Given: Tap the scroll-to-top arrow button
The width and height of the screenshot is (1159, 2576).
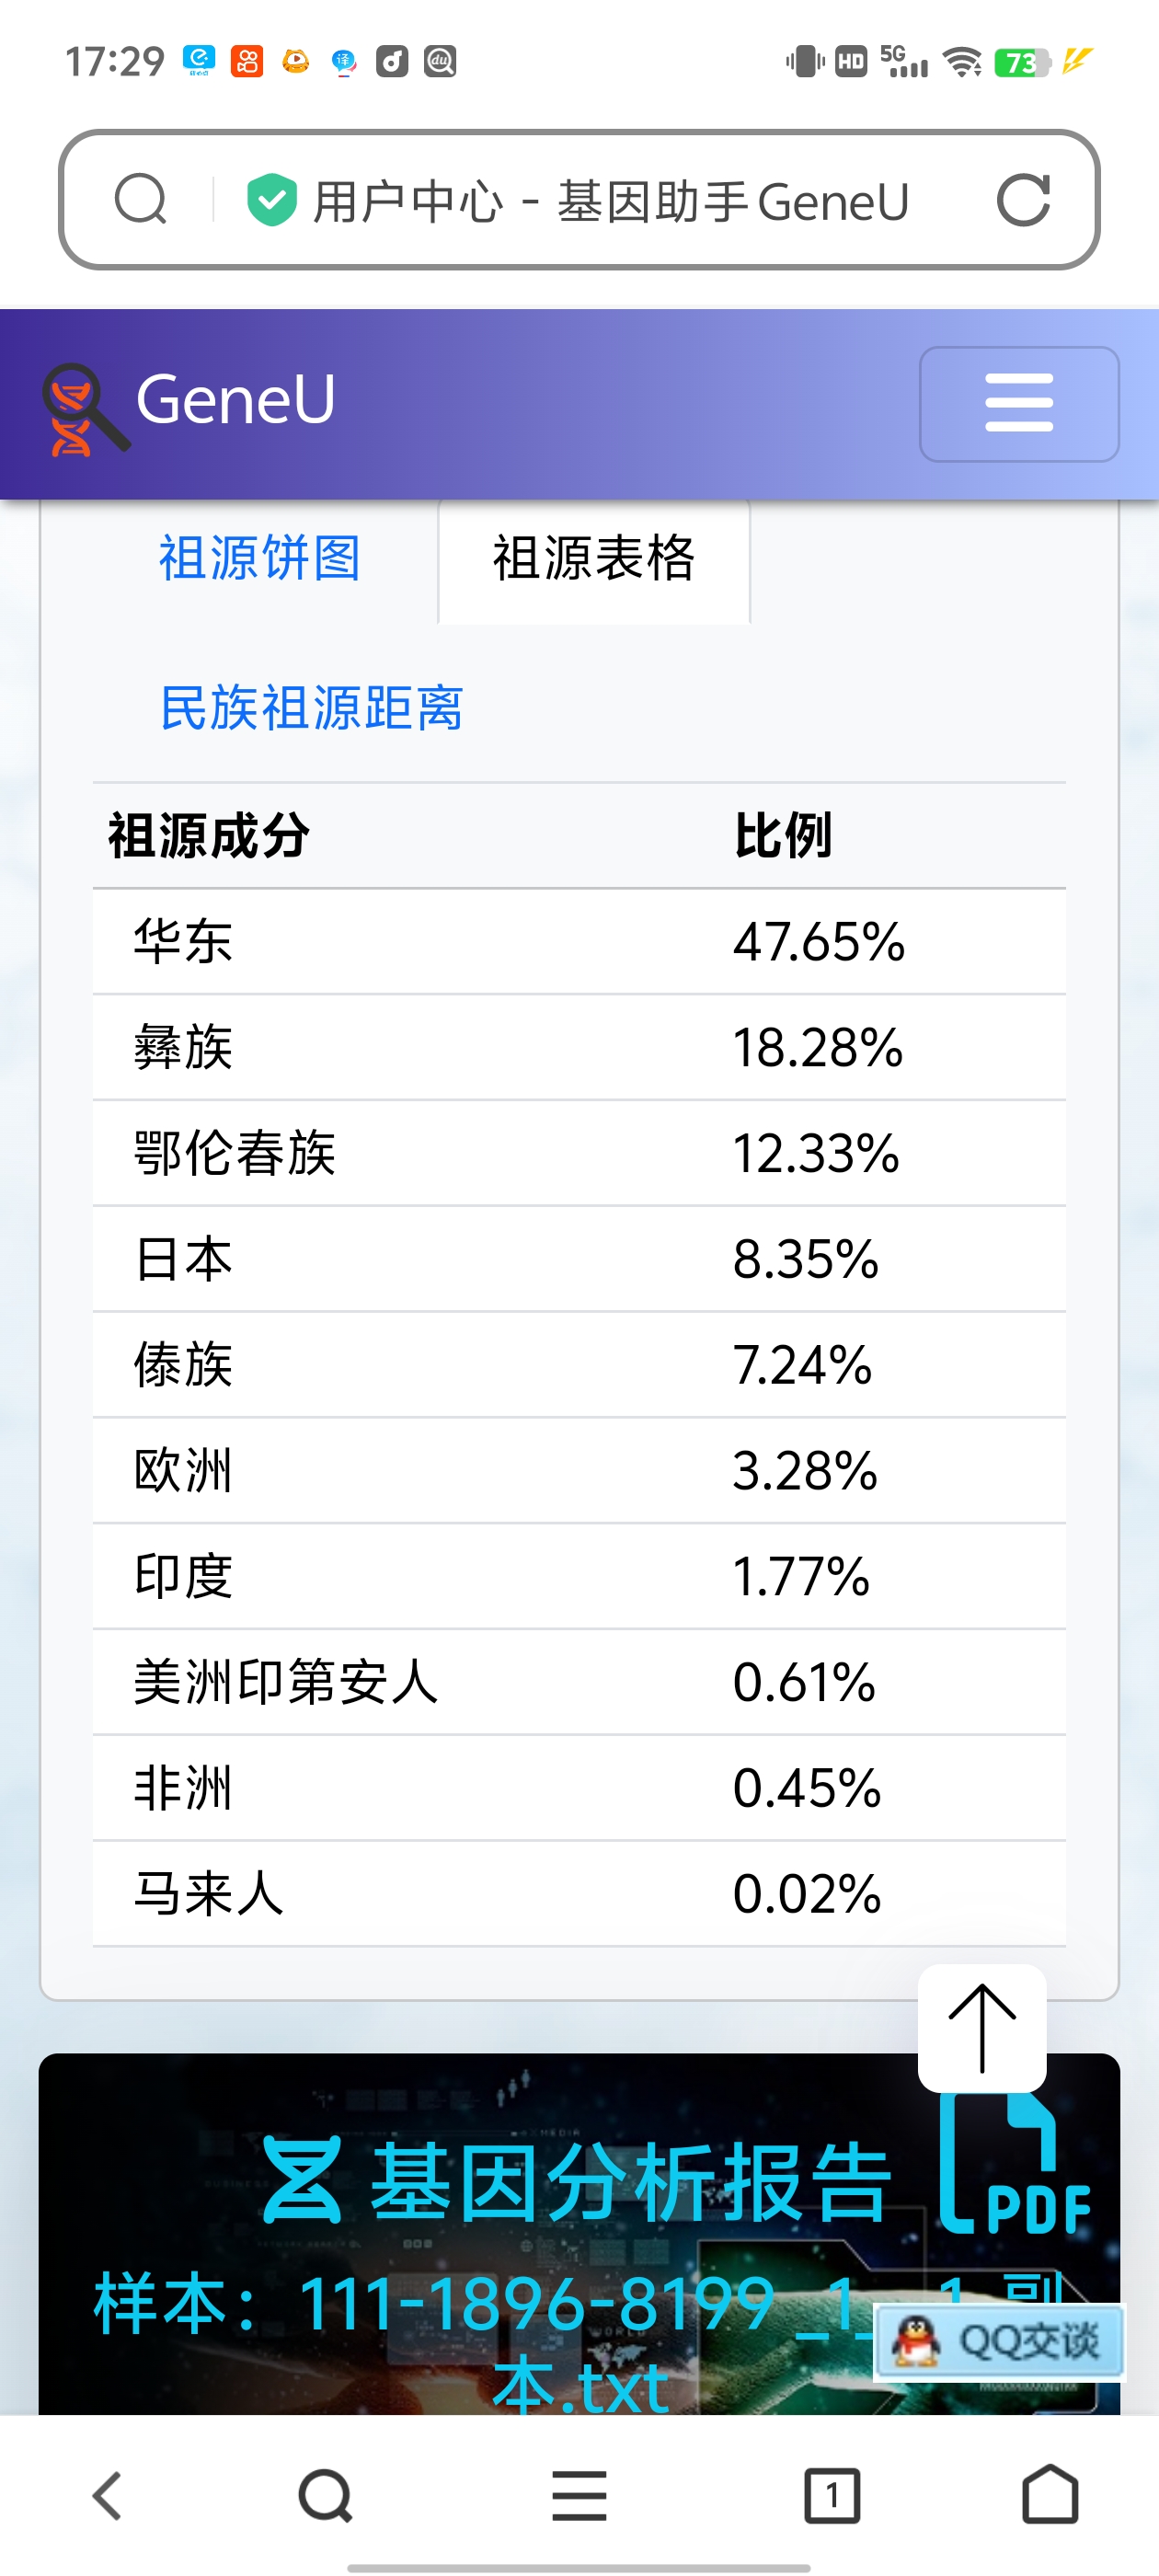Looking at the screenshot, I should 982,2028.
